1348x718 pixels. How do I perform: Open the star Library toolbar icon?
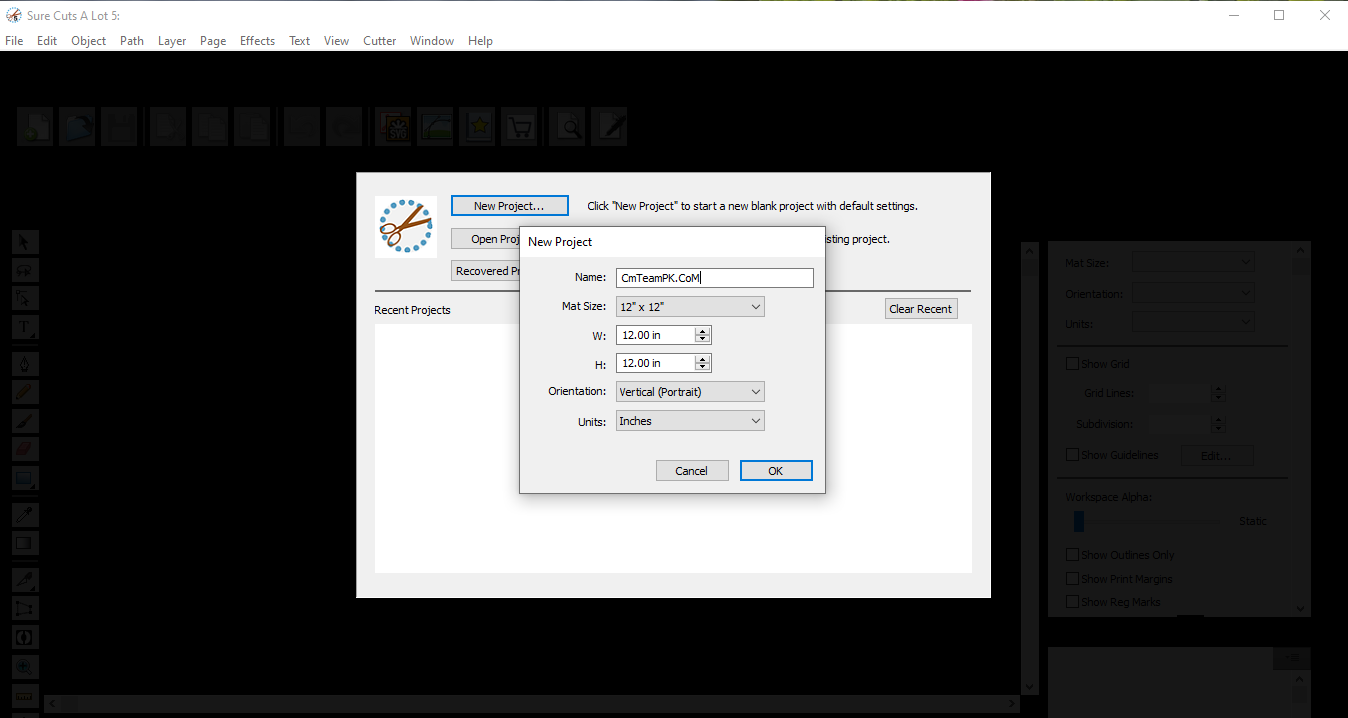coord(477,127)
